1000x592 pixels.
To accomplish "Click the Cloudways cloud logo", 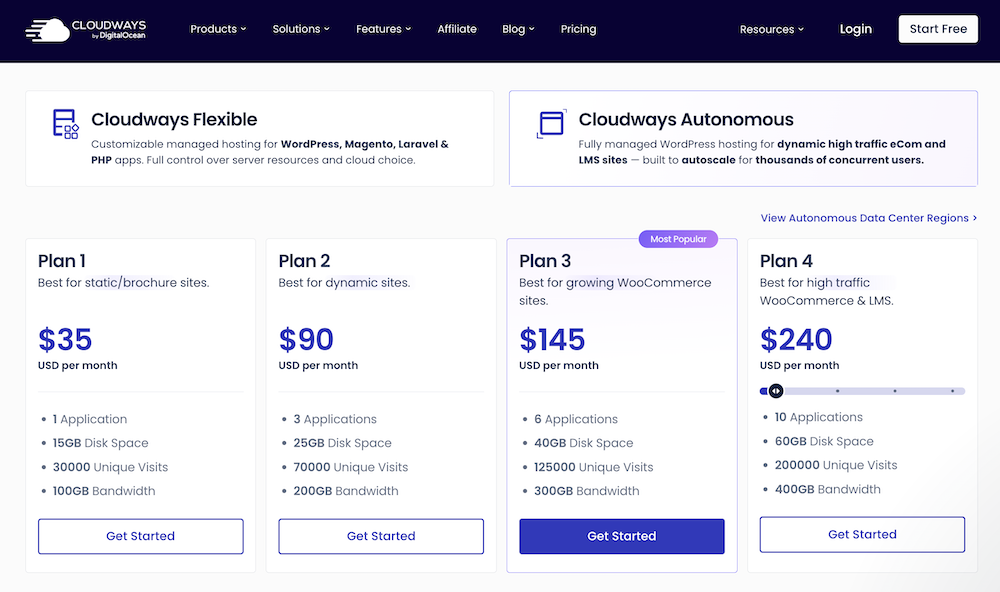I will 85,29.
